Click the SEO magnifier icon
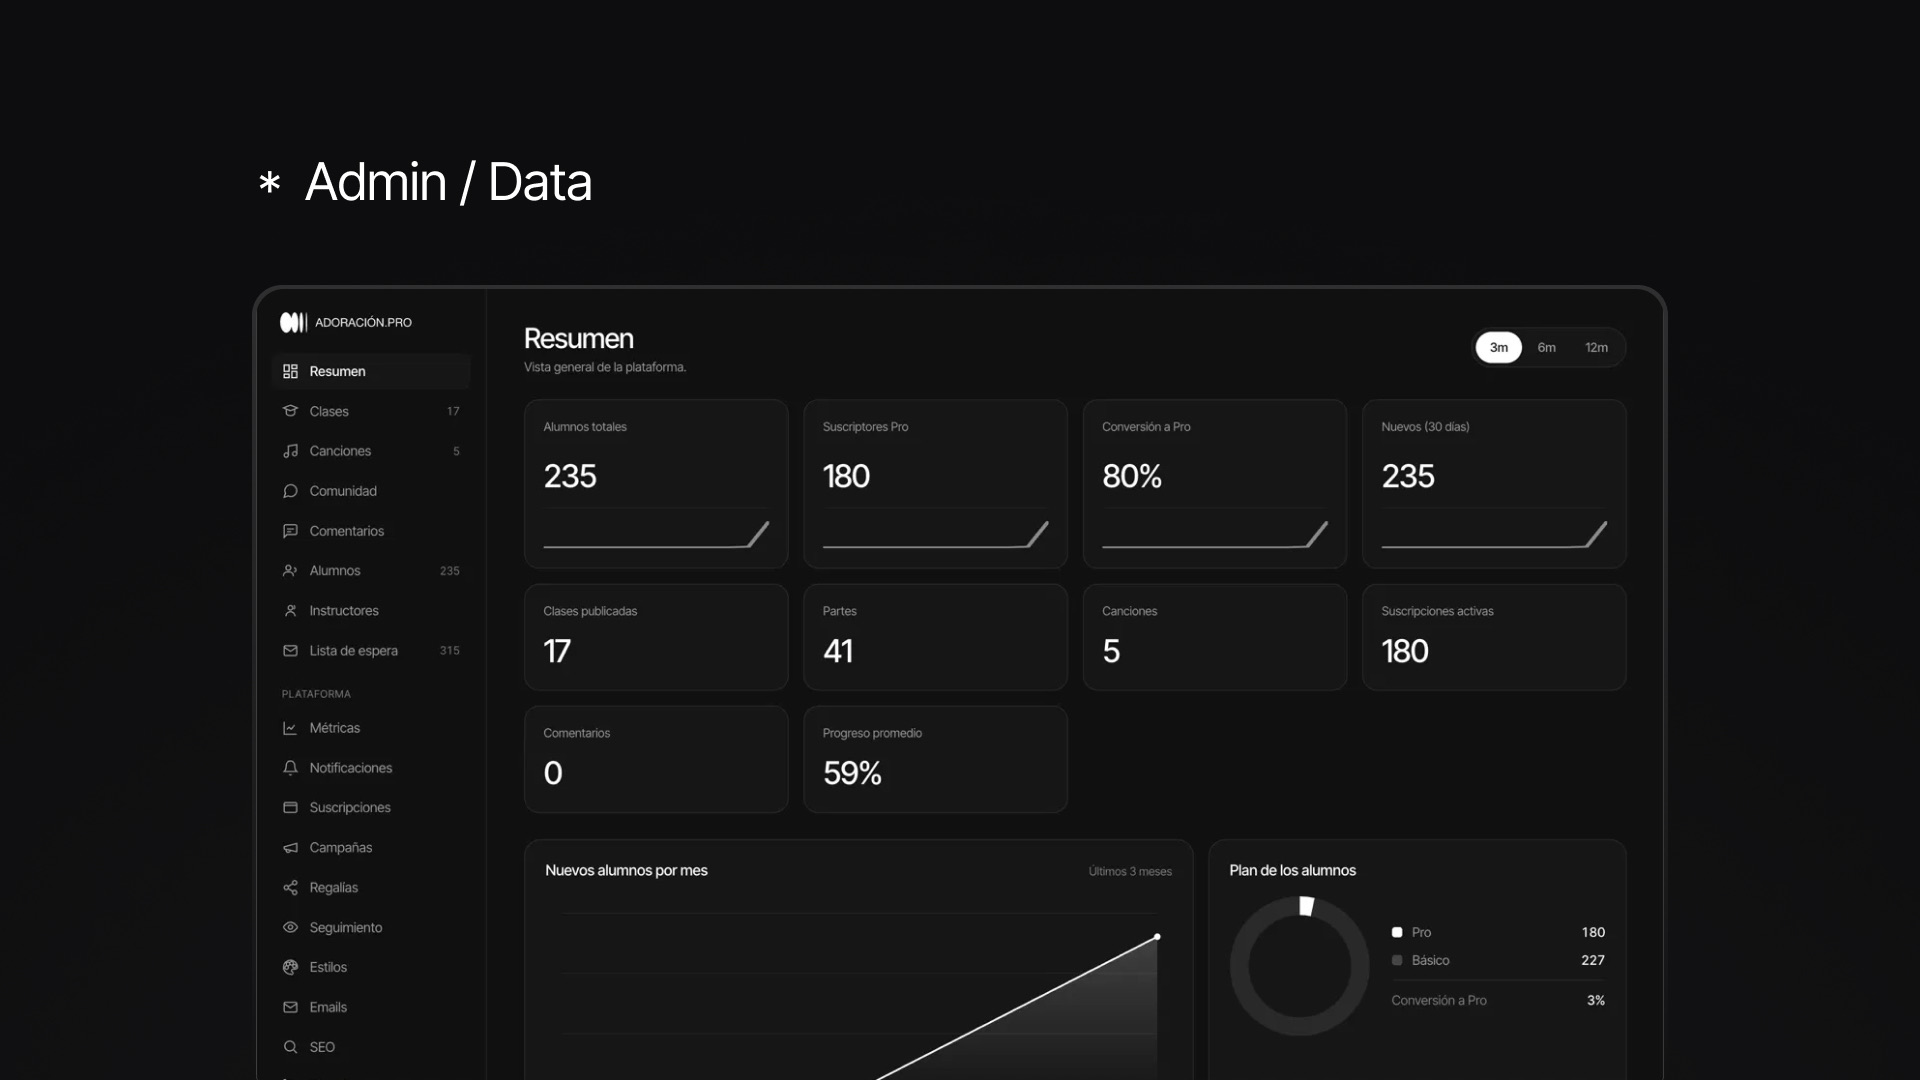Screen dimensions: 1920x1080 [290, 1047]
